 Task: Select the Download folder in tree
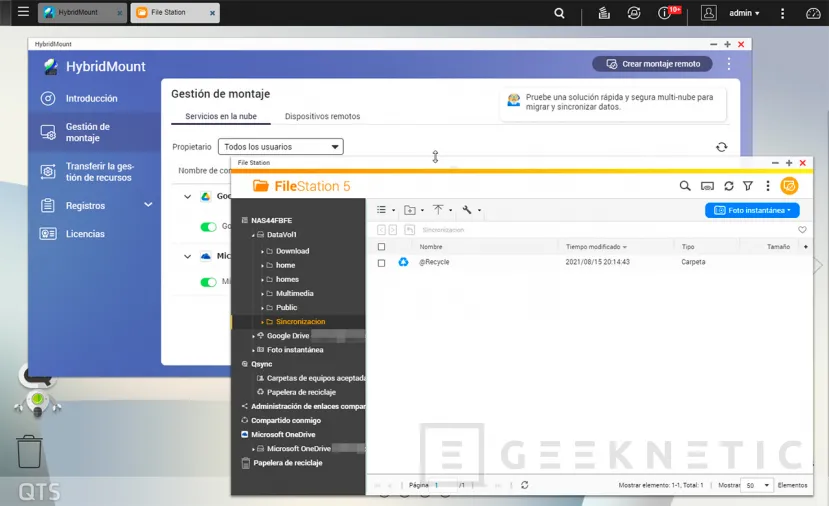pos(292,251)
